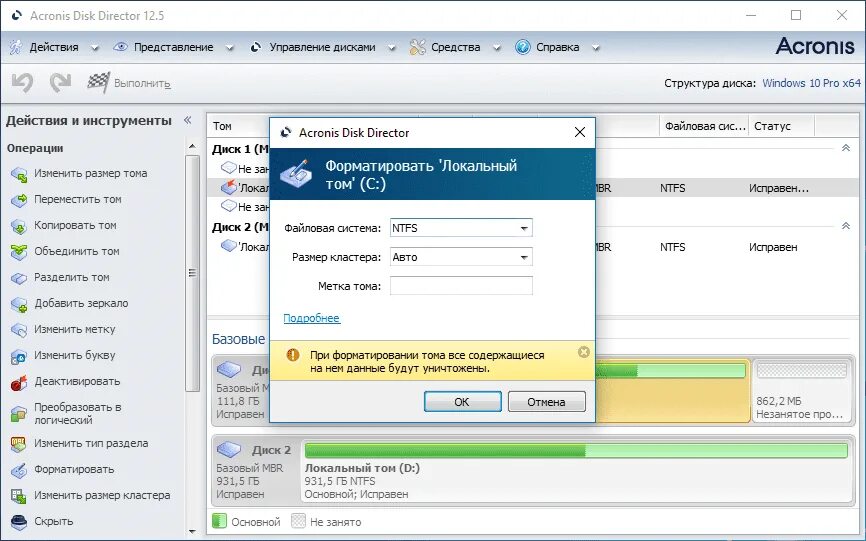Viewport: 866px width, 541px height.
Task: Click the Форматировать operation label
Action: (x=74, y=469)
